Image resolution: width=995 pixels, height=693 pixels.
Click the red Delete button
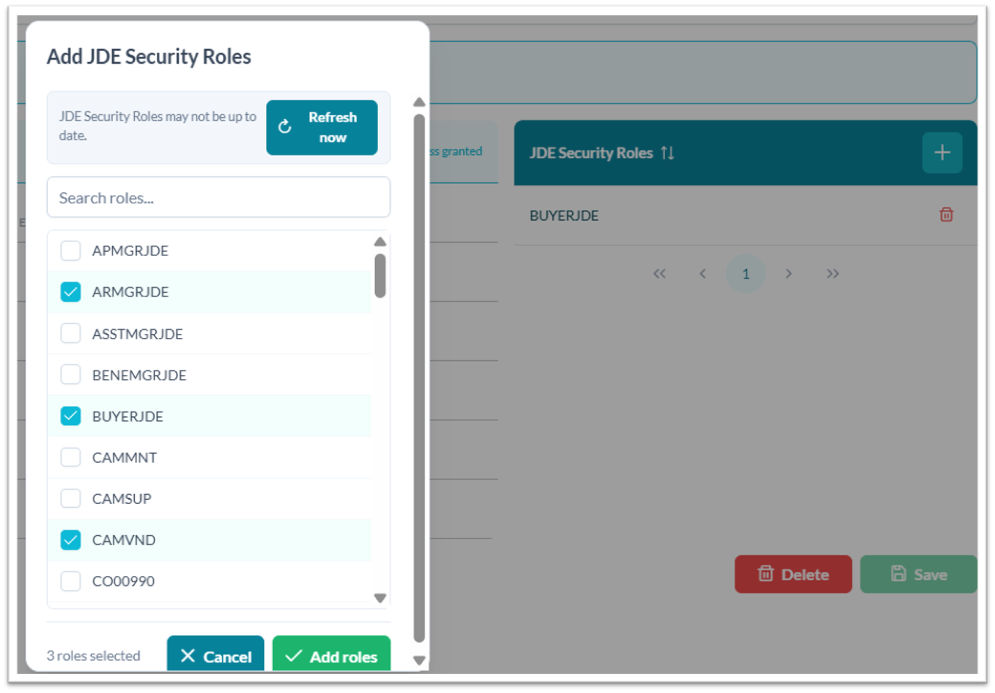(793, 574)
